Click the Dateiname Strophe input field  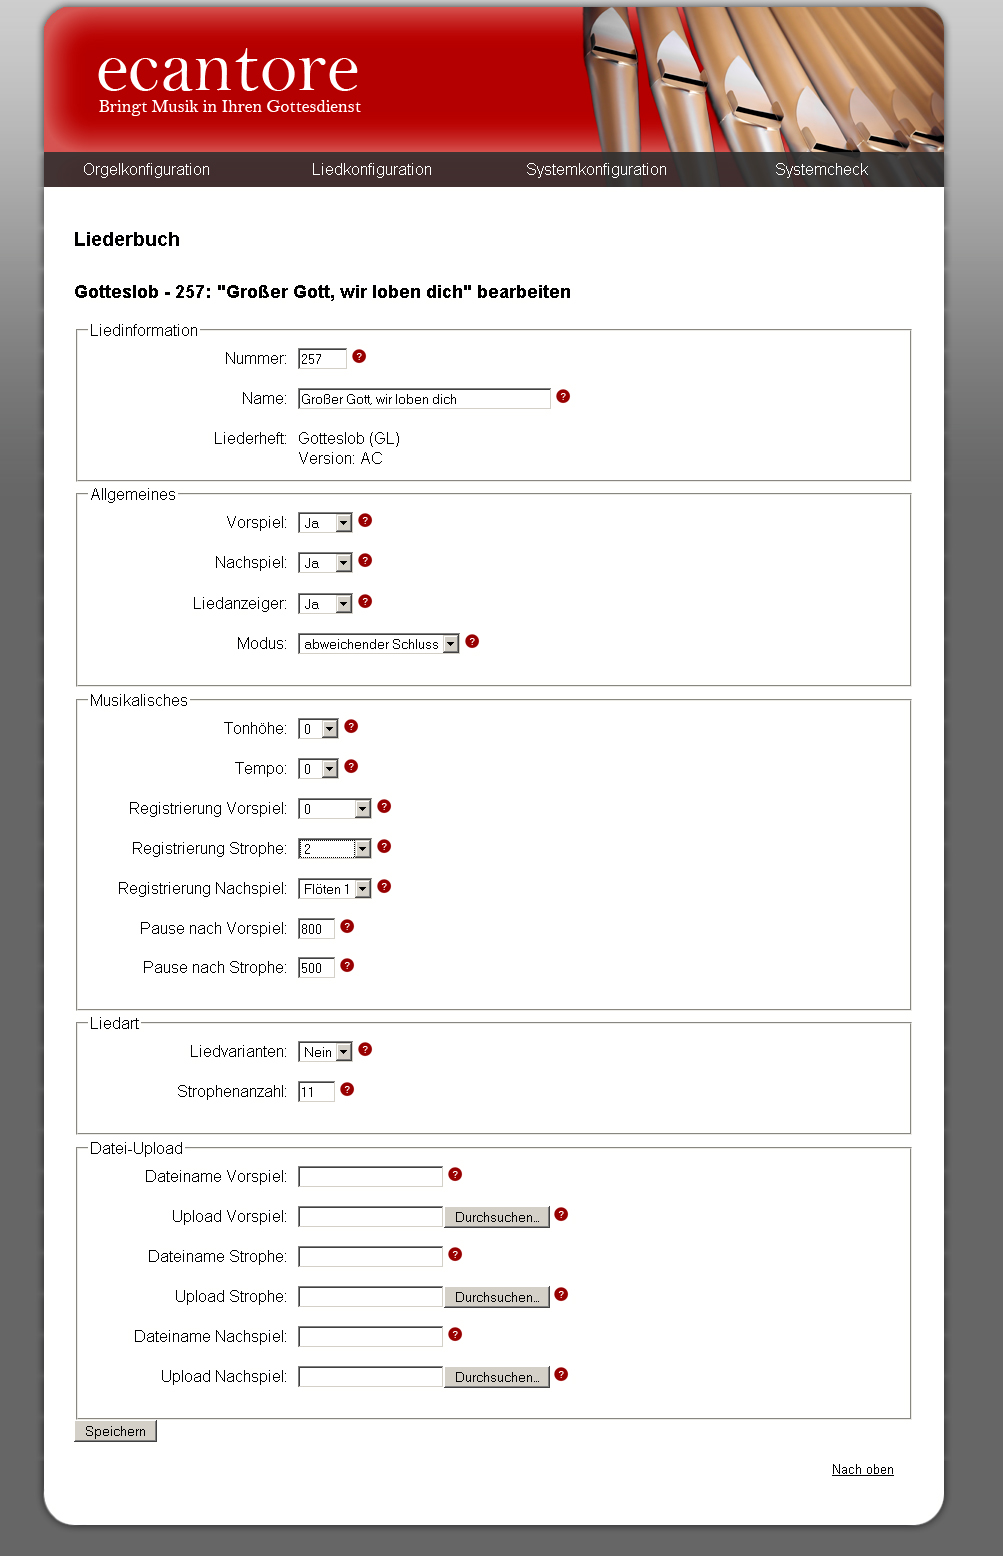click(370, 1257)
